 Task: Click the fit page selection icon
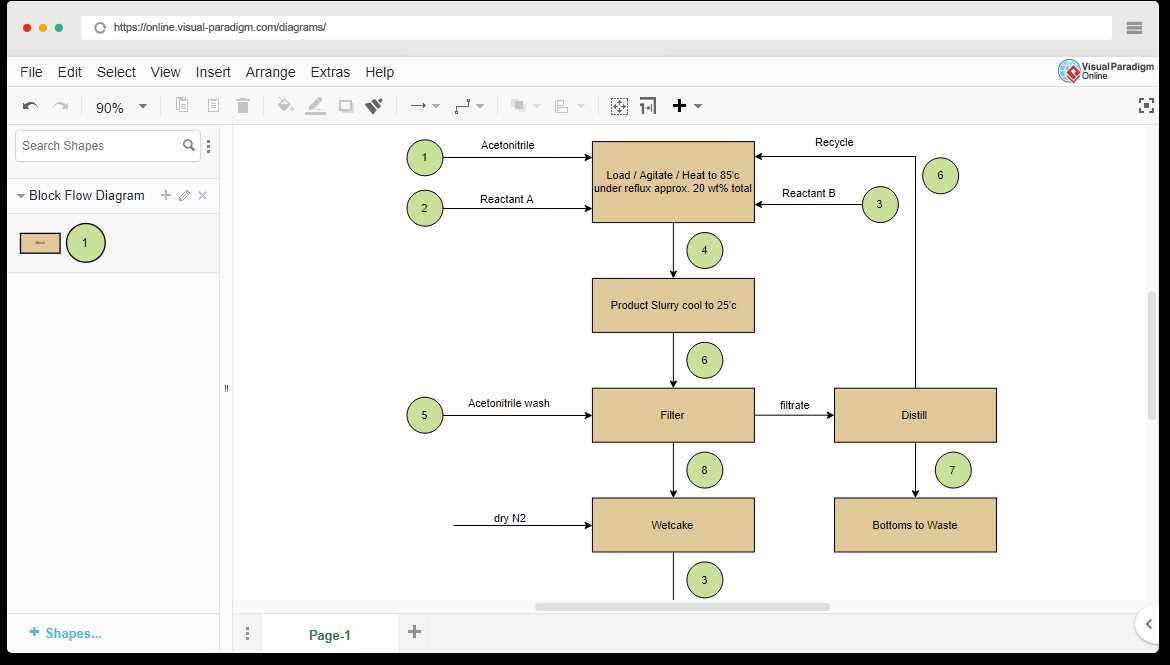point(619,106)
